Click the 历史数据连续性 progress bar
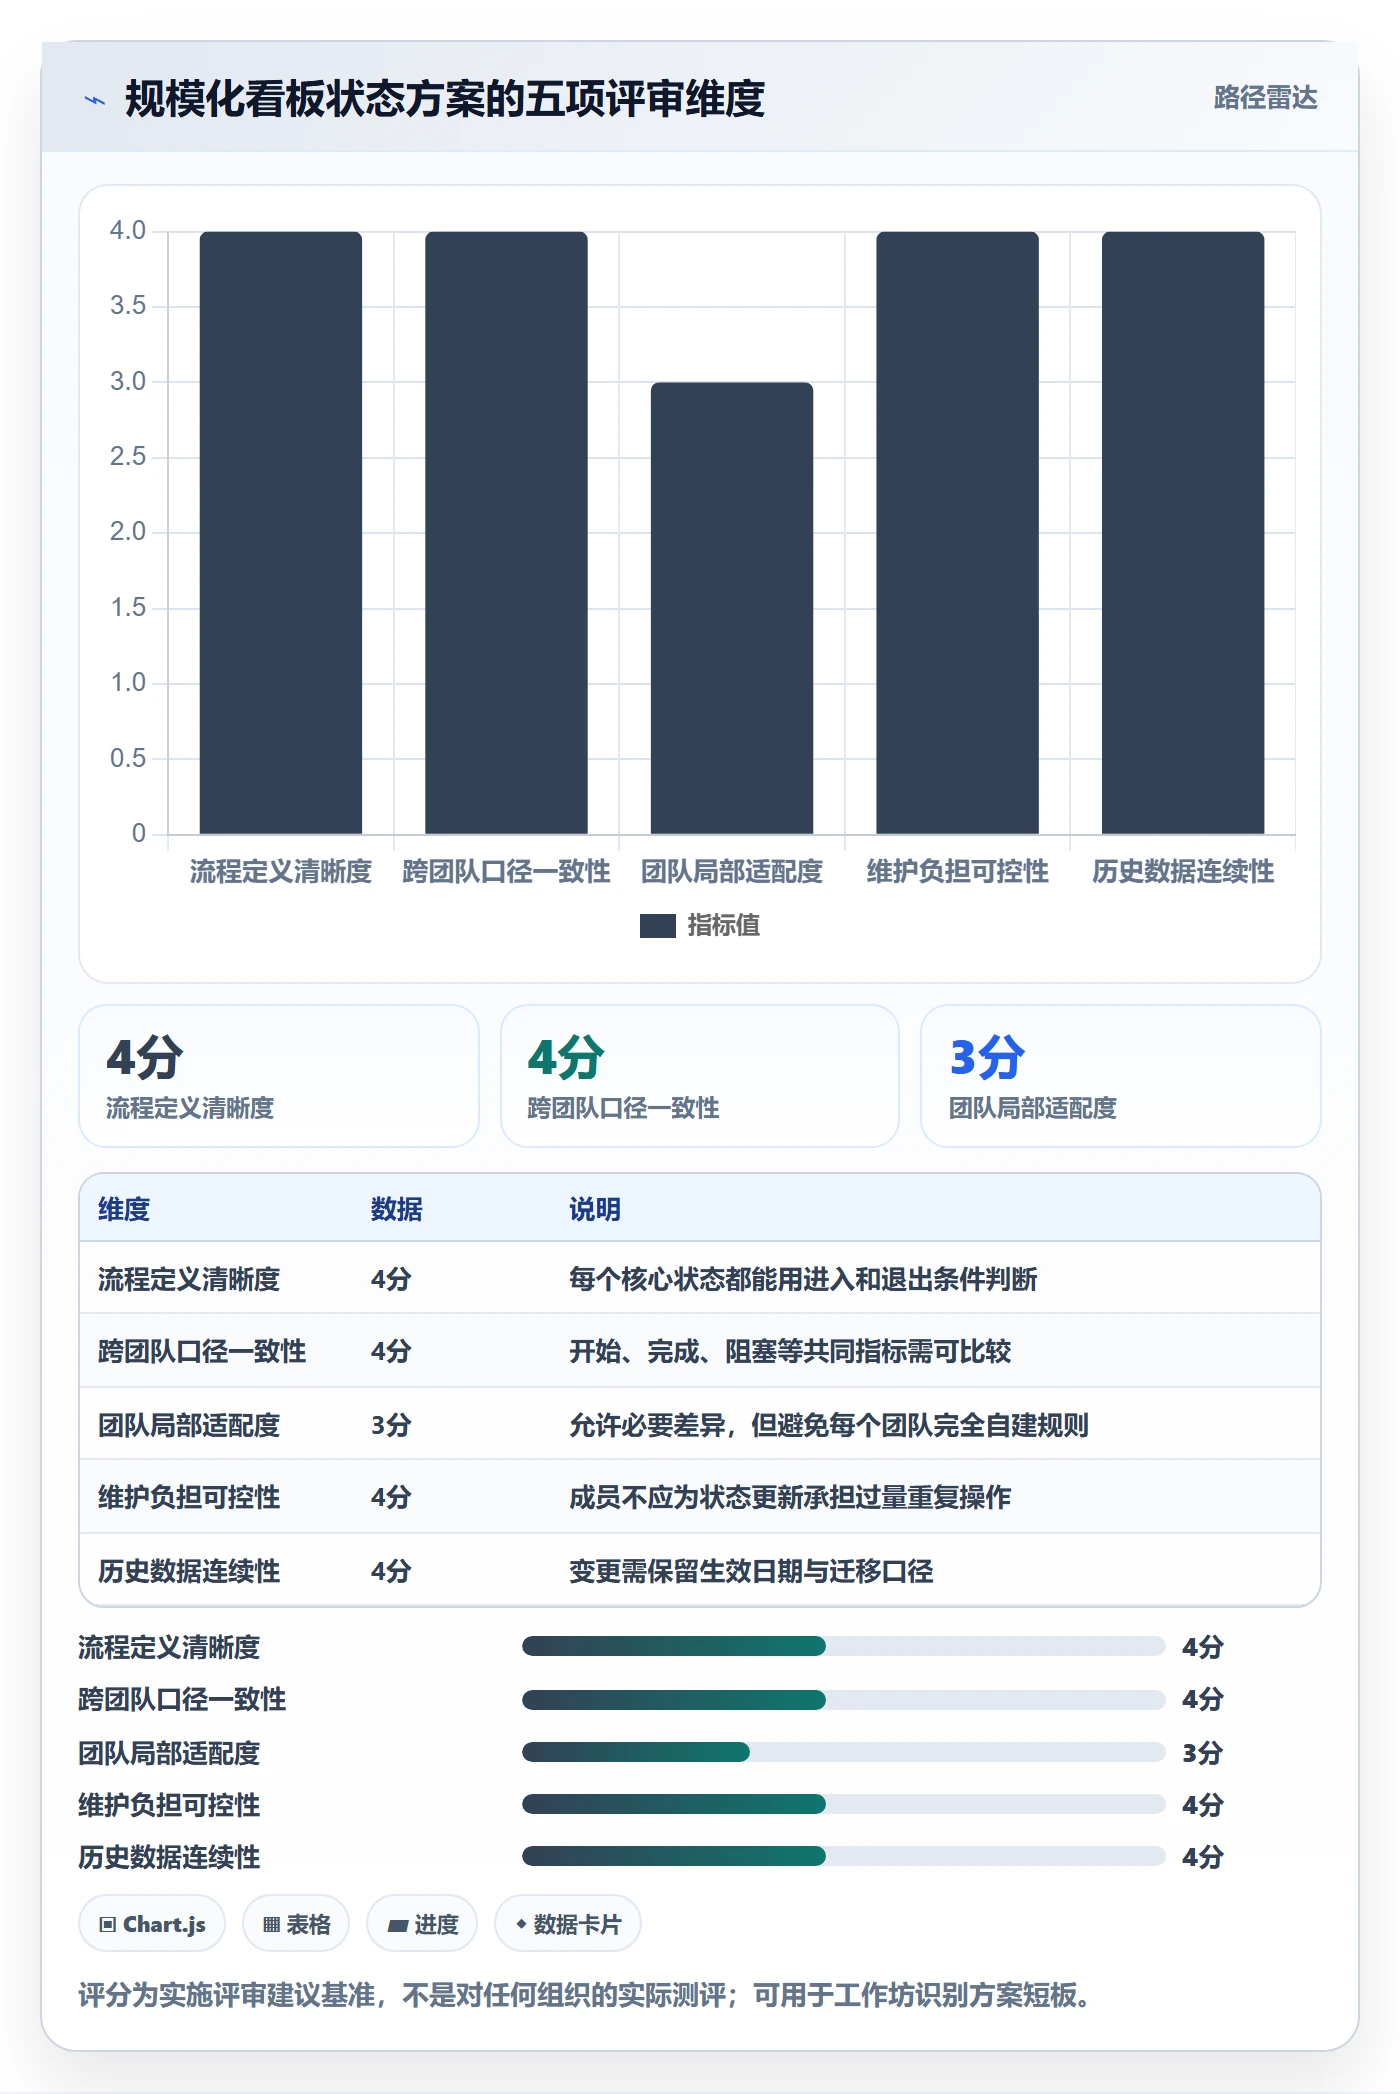Image resolution: width=1400 pixels, height=2094 pixels. [844, 1856]
